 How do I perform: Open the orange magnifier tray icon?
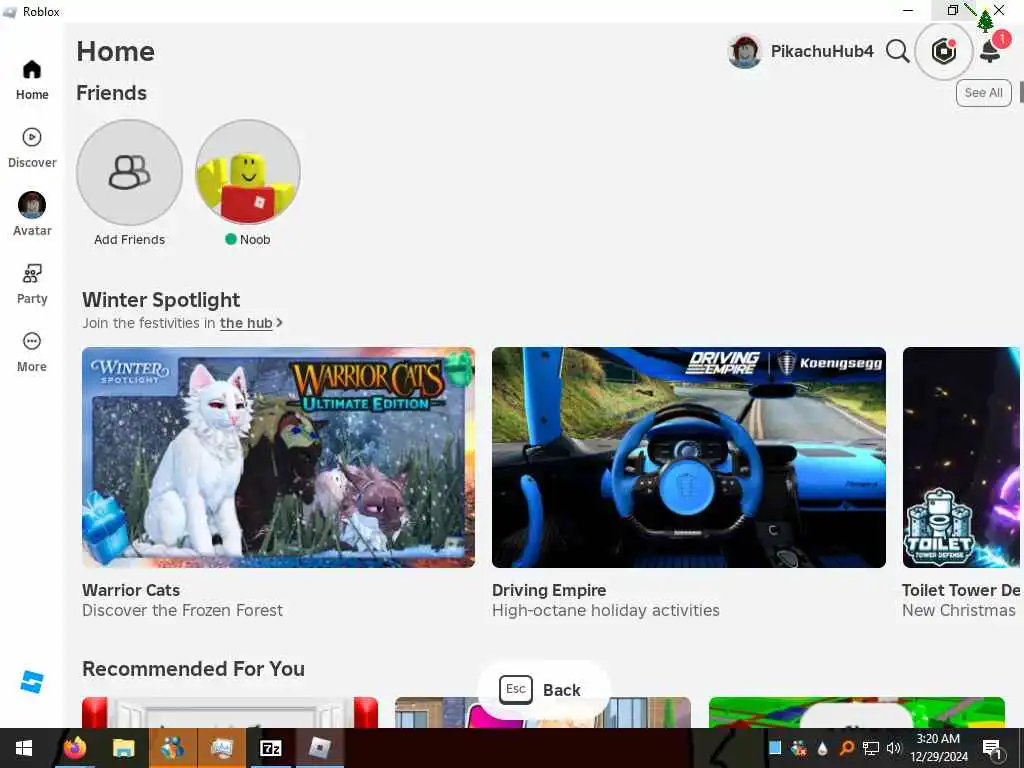click(846, 748)
